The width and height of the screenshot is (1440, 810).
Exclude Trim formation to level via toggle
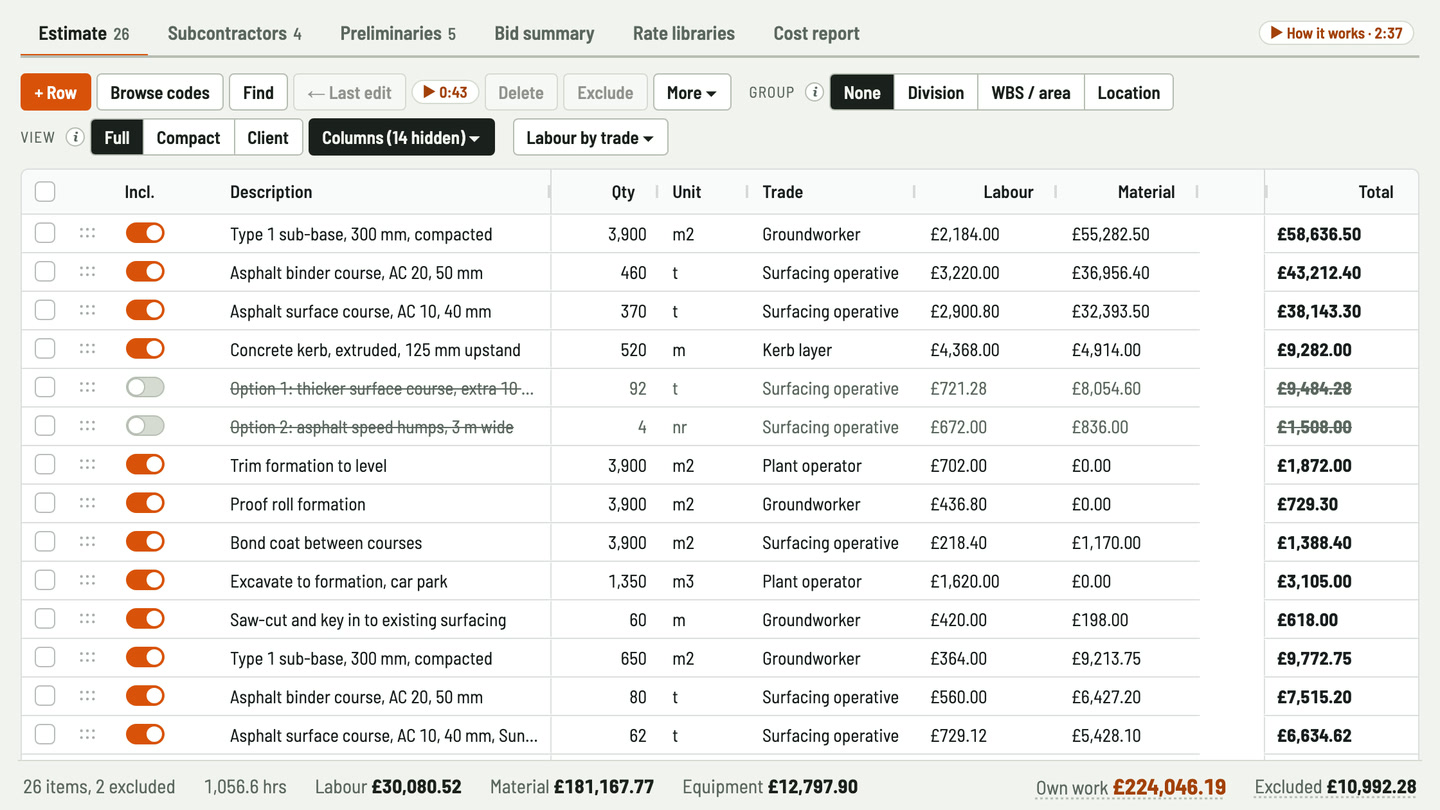click(145, 465)
